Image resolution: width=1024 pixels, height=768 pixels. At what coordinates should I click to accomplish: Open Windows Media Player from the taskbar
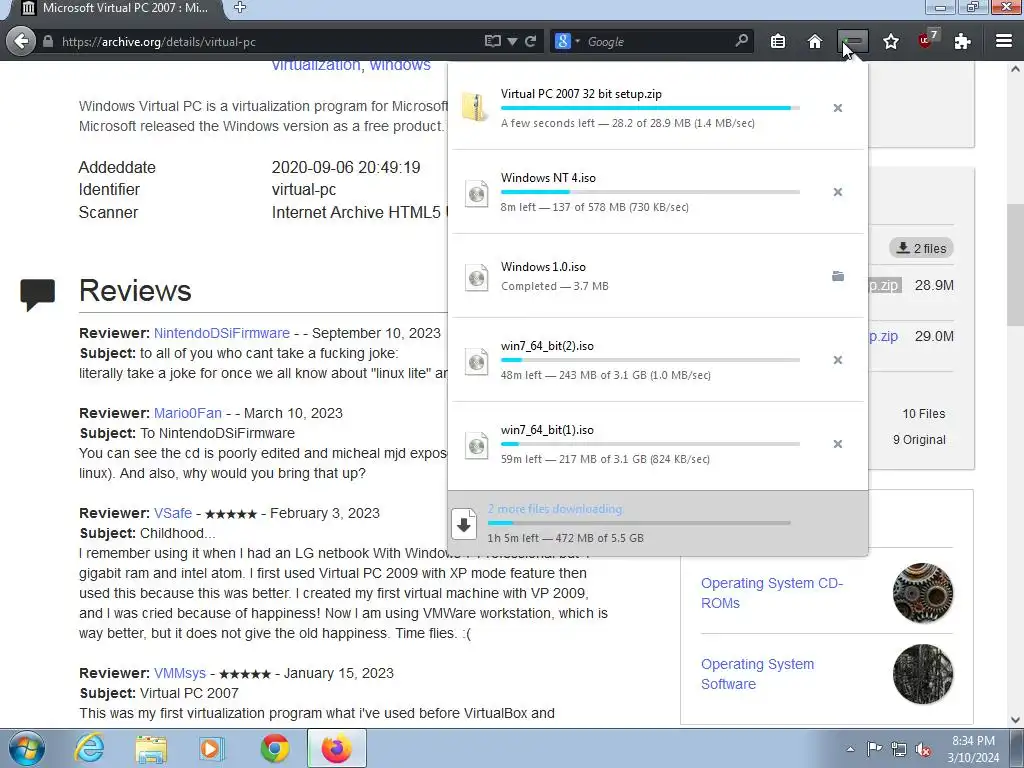(x=212, y=748)
